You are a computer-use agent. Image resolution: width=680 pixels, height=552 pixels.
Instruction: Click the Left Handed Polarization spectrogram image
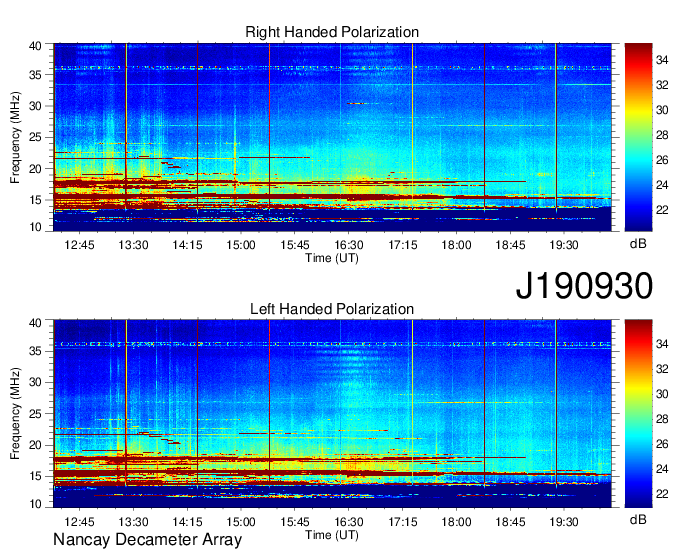[x=332, y=414]
